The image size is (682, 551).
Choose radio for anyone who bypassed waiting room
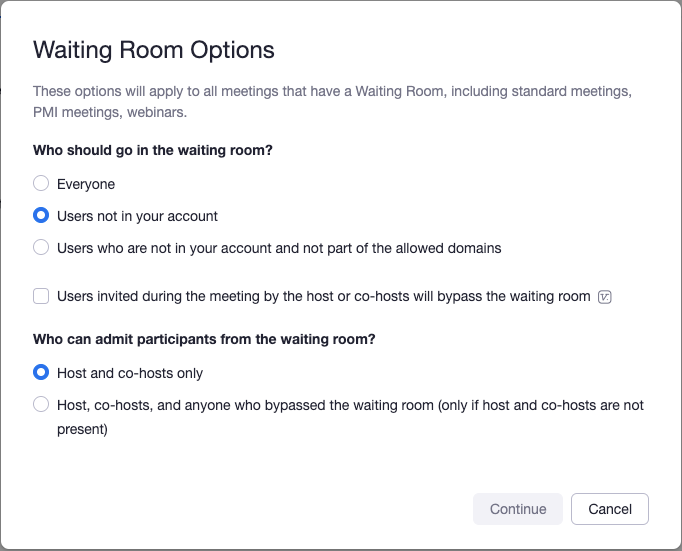41,404
